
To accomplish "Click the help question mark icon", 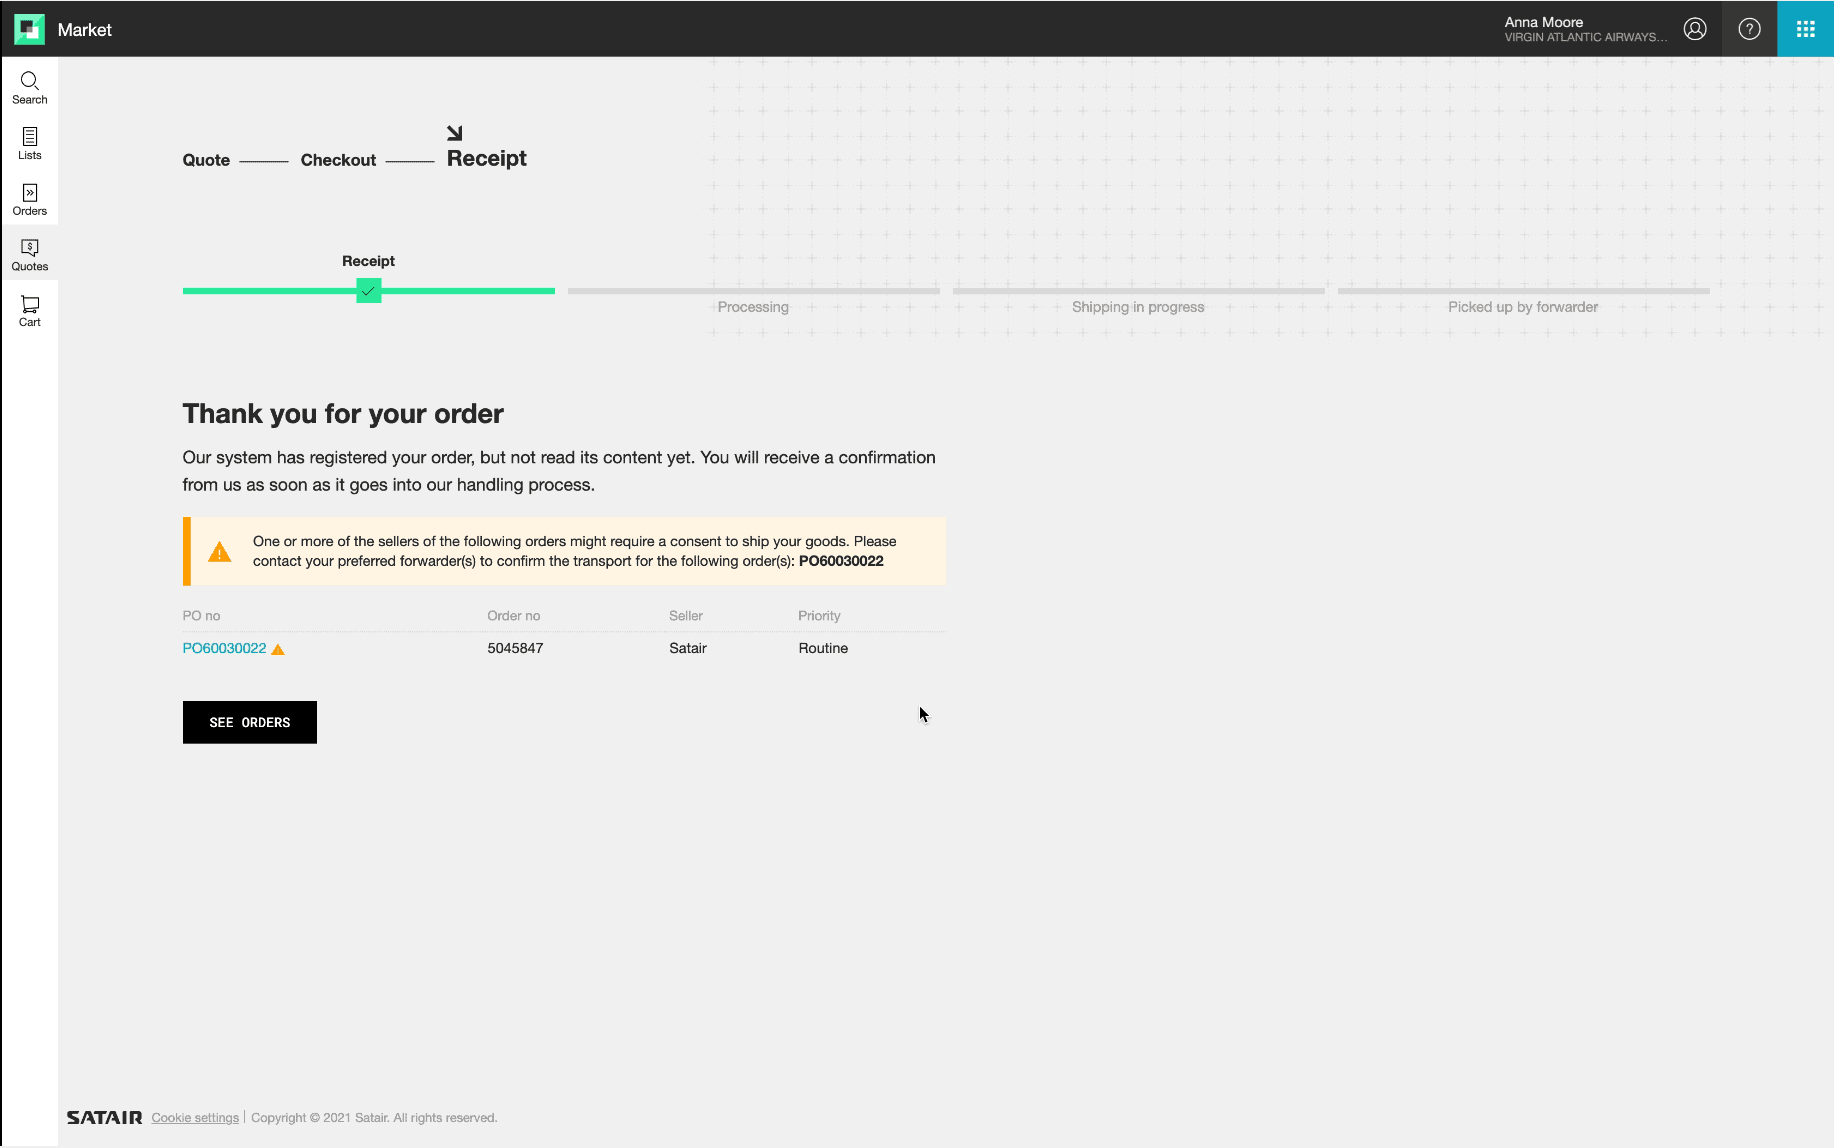I will click(1749, 29).
